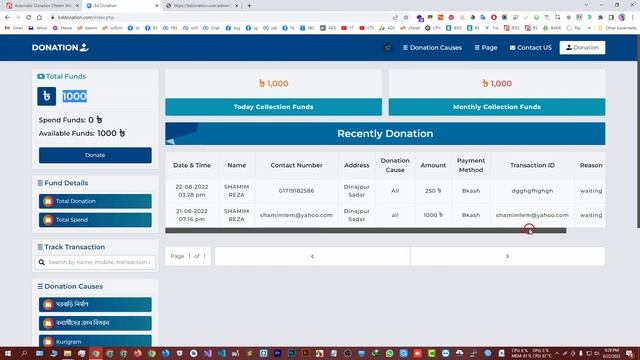Click the page vertical scrollbar
Viewport: 640px width, 360px height.
tap(638, 131)
